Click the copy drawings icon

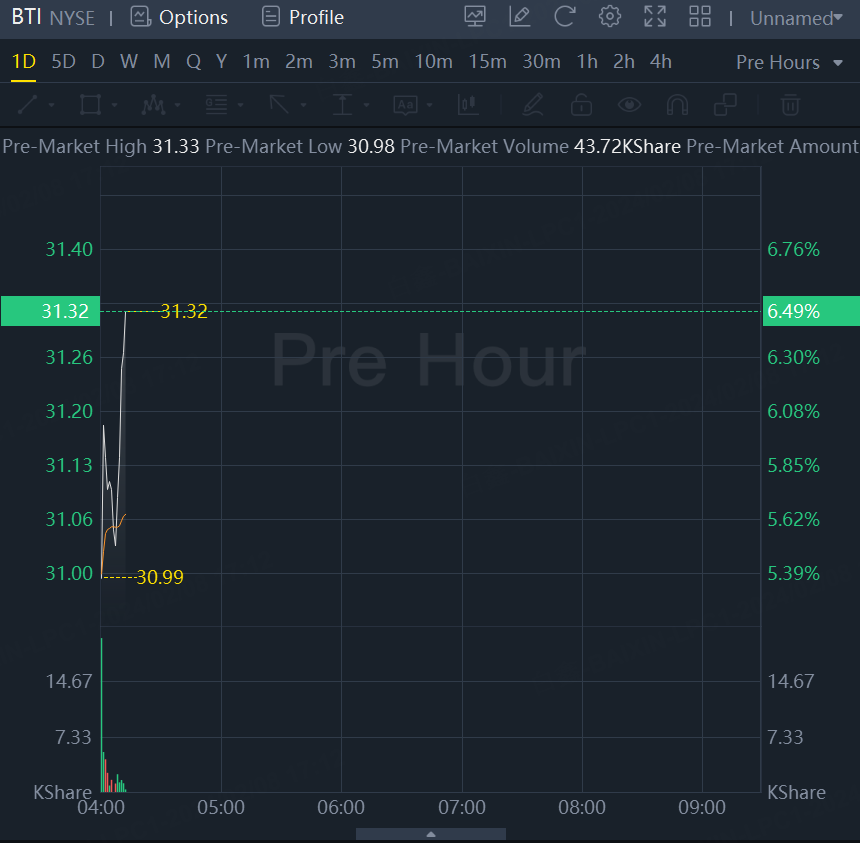click(x=725, y=104)
